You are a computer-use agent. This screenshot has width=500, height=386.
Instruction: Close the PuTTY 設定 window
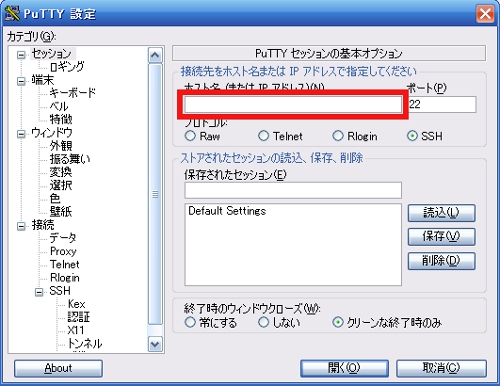[x=485, y=14]
